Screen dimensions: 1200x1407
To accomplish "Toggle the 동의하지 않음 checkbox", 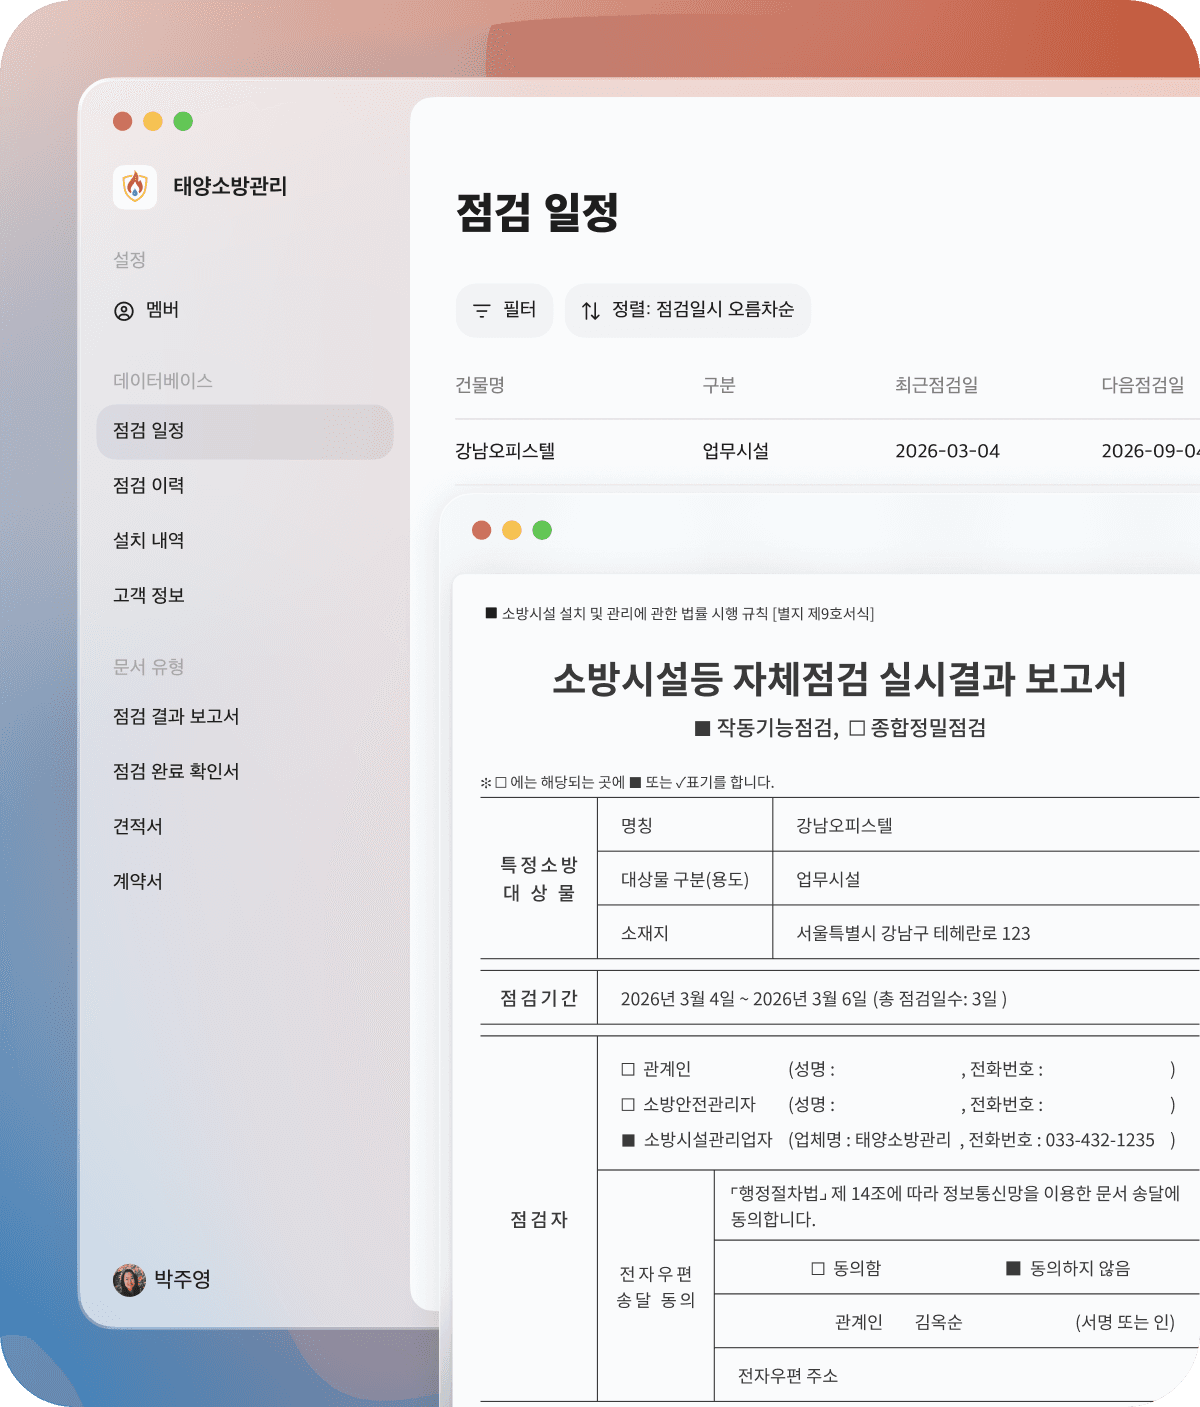I will [1013, 1269].
